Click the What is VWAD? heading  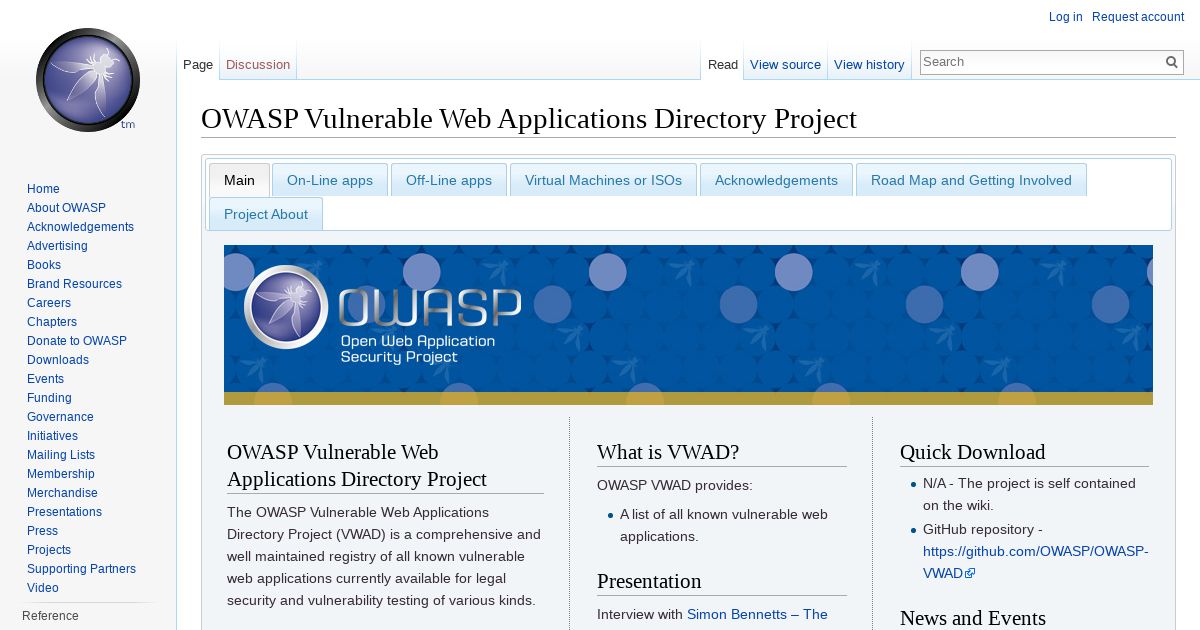coord(668,452)
